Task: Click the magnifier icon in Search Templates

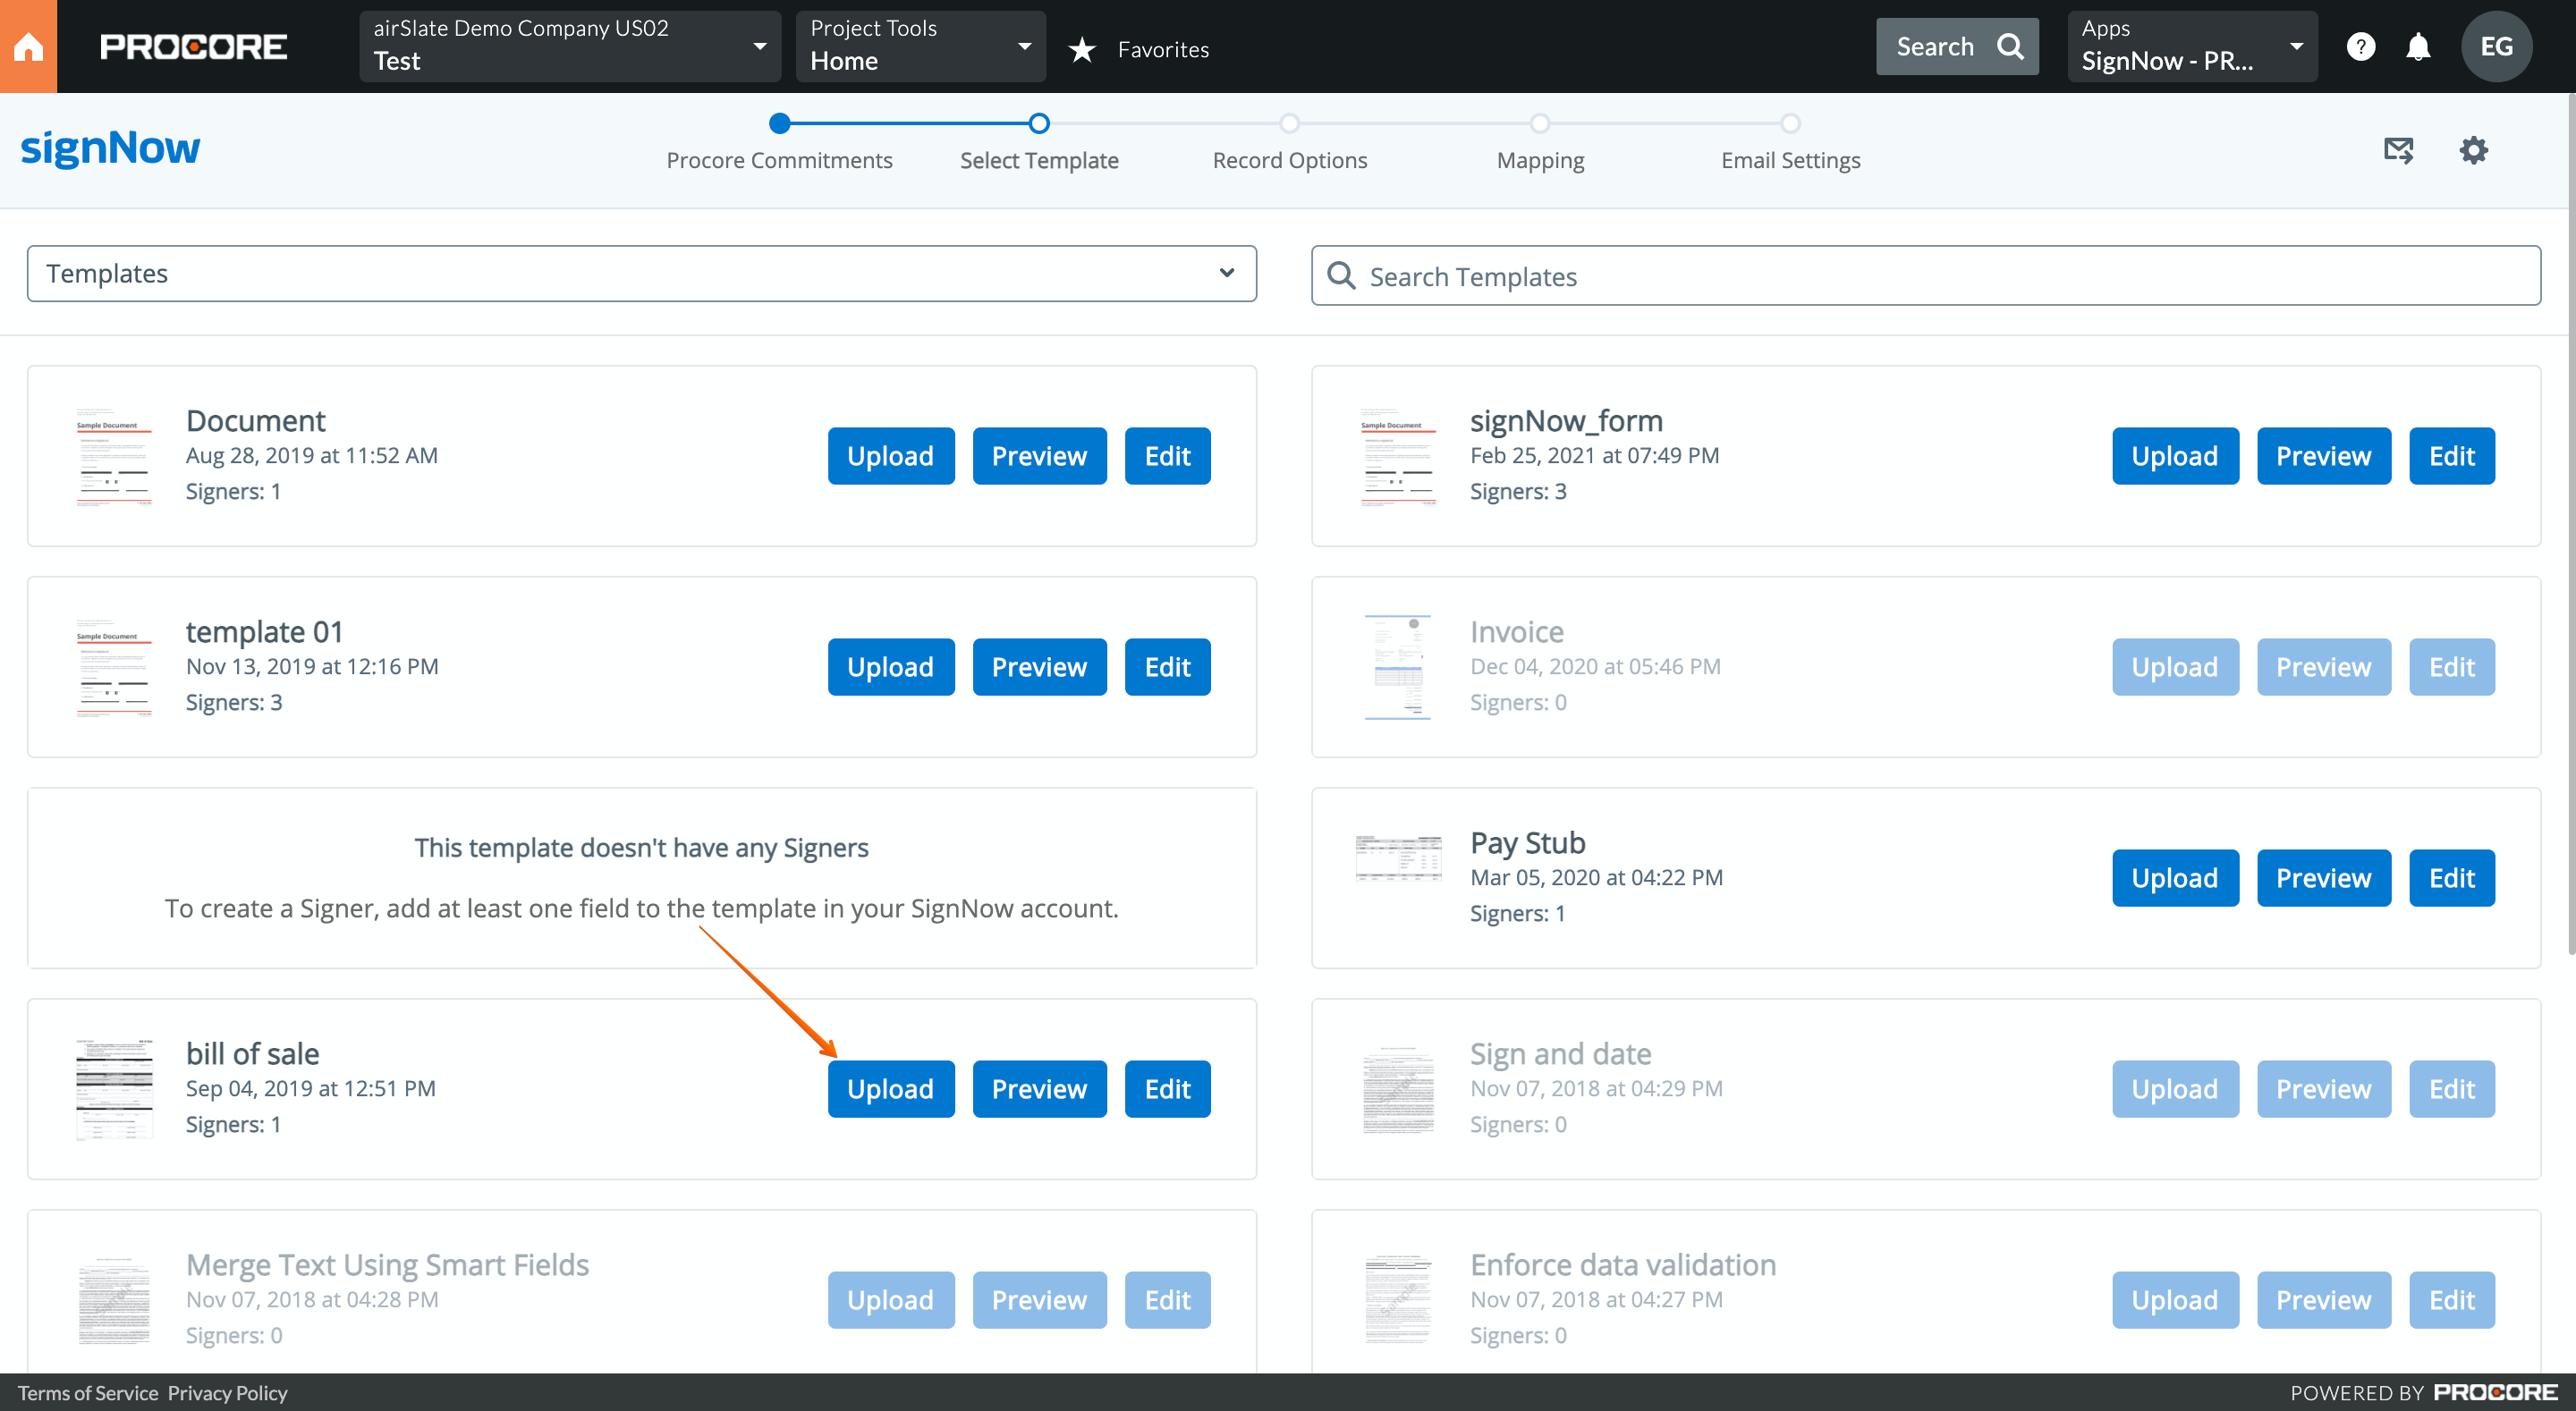Action: [x=1340, y=275]
